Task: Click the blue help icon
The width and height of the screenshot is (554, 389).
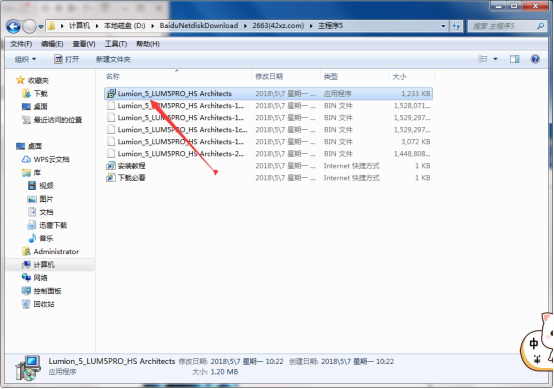Action: [x=535, y=59]
